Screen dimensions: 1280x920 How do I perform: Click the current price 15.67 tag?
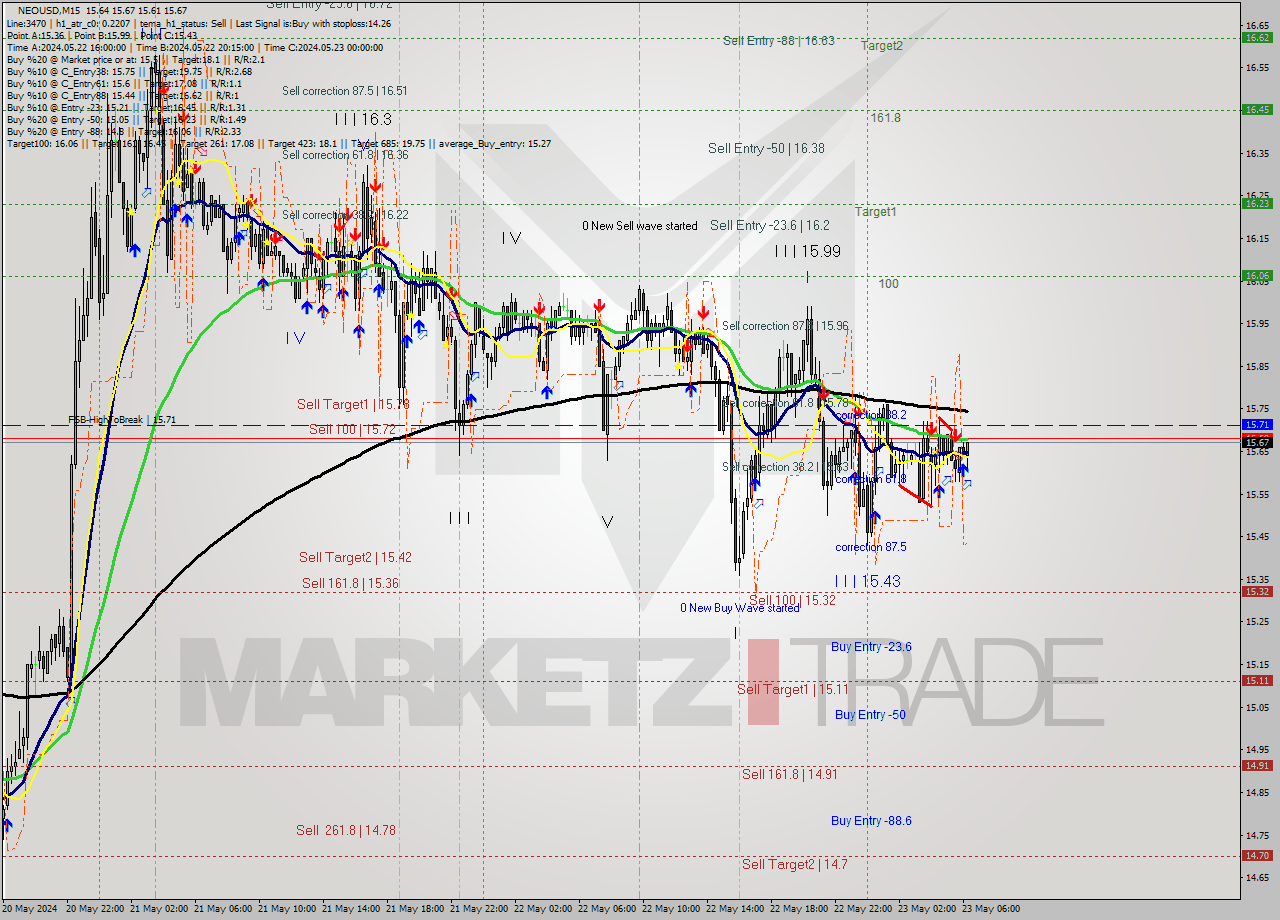click(1256, 442)
